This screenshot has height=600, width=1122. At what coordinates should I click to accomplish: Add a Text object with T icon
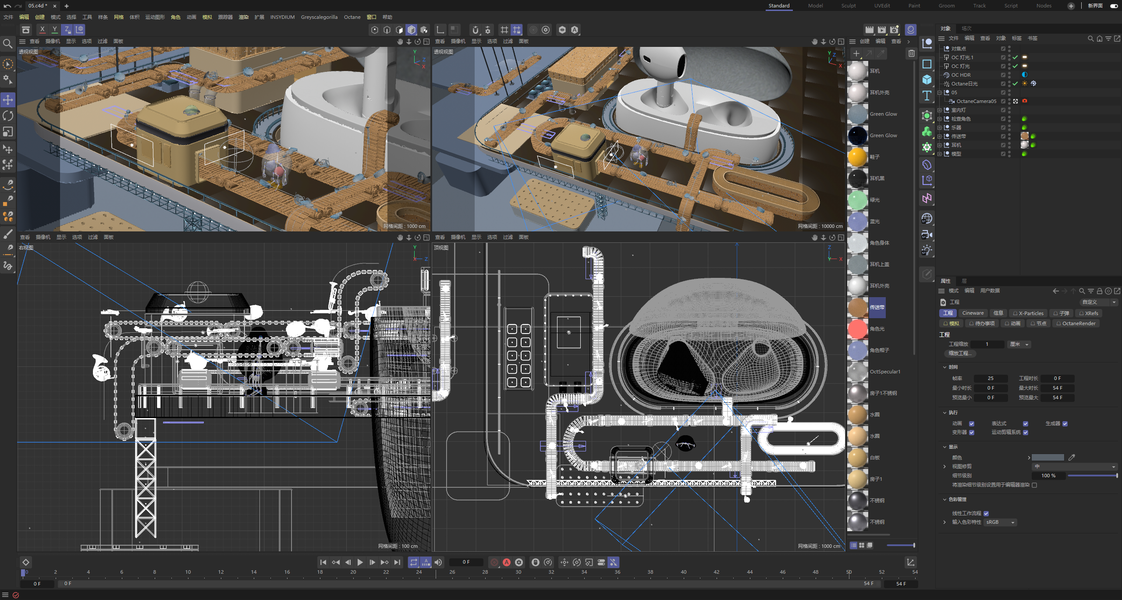(x=927, y=96)
